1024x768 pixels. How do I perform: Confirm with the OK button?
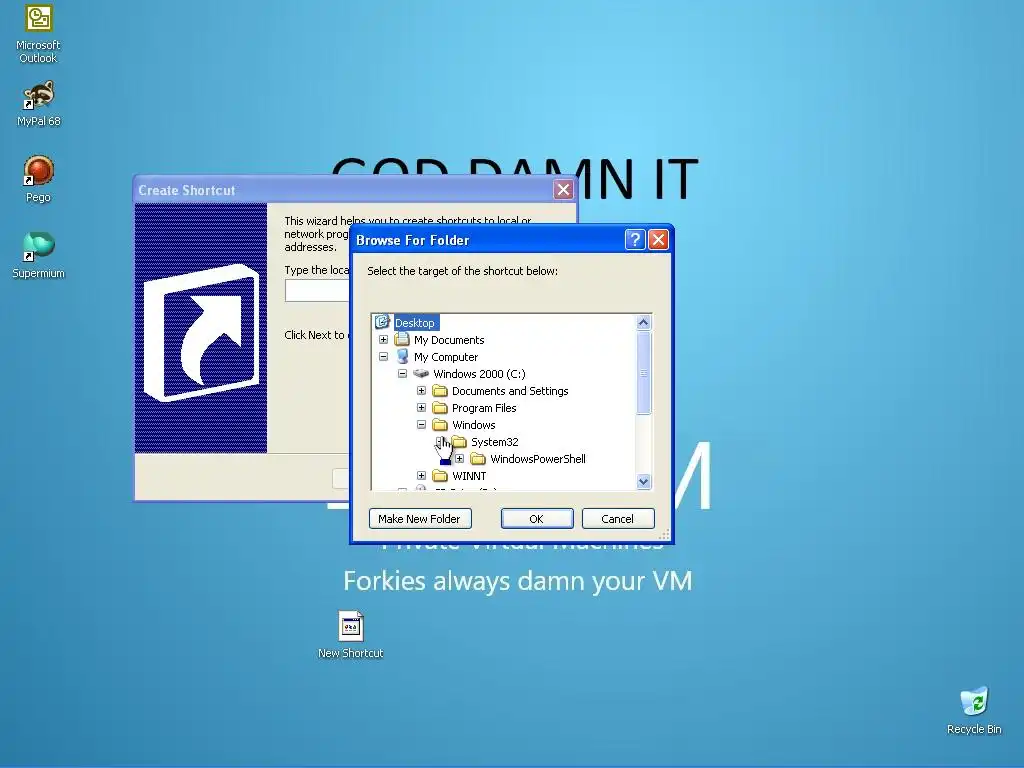point(537,519)
